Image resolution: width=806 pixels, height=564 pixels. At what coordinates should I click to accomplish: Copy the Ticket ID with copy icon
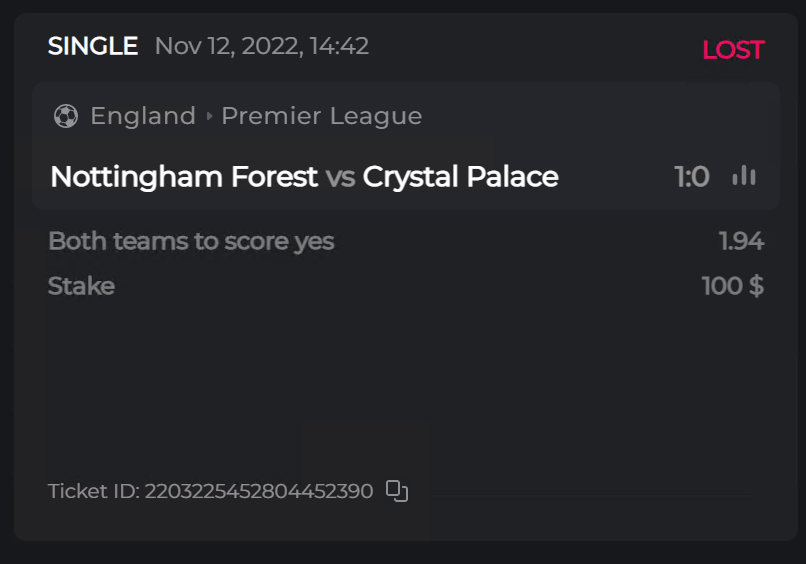[397, 491]
